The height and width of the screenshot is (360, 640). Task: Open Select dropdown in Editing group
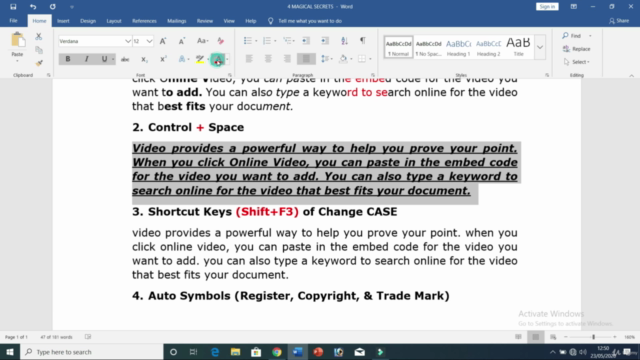577,62
